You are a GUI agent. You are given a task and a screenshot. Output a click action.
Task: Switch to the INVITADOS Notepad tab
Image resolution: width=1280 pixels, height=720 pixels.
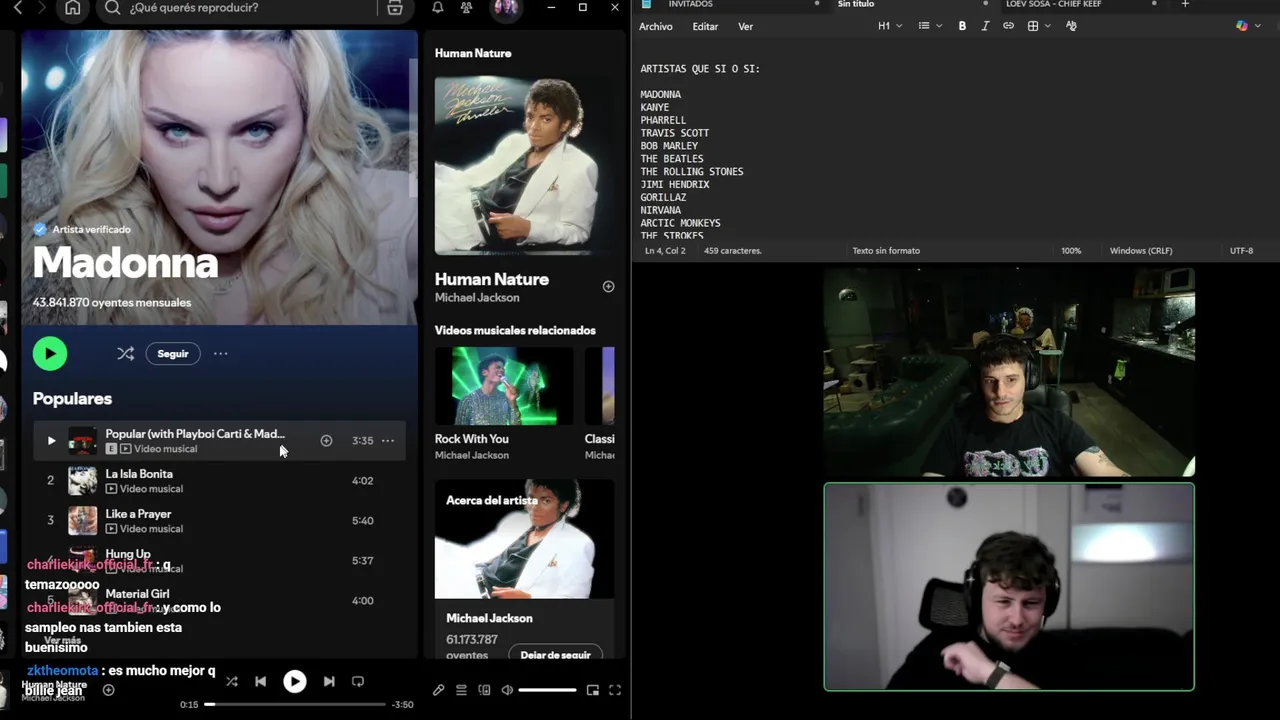(691, 4)
